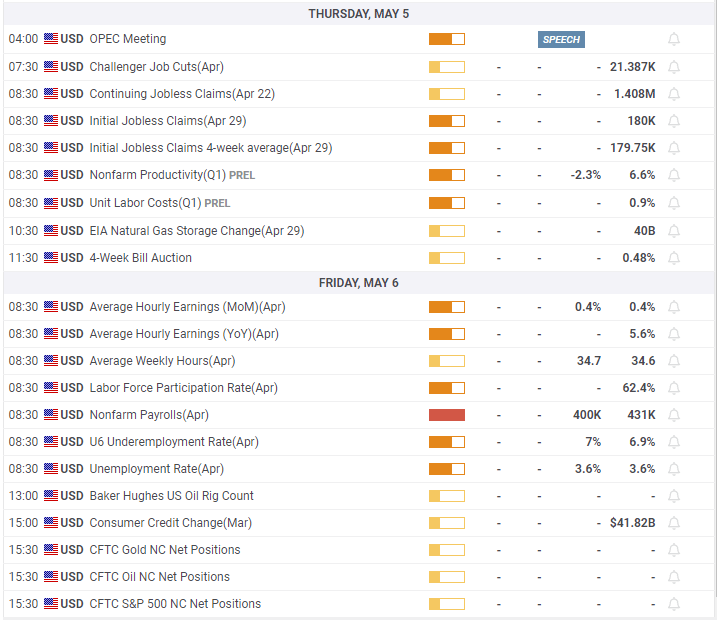The width and height of the screenshot is (717, 620).
Task: Click bell icon for Baker Hughes US Oil Rig Count
Action: pyautogui.click(x=674, y=496)
